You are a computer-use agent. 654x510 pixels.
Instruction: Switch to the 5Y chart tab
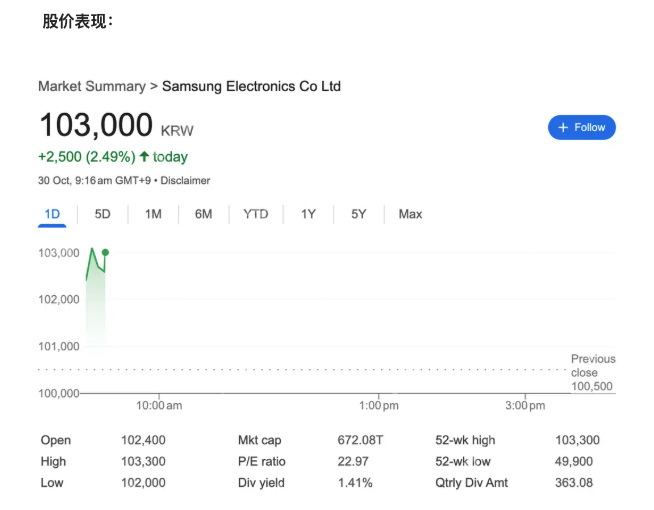click(x=359, y=214)
